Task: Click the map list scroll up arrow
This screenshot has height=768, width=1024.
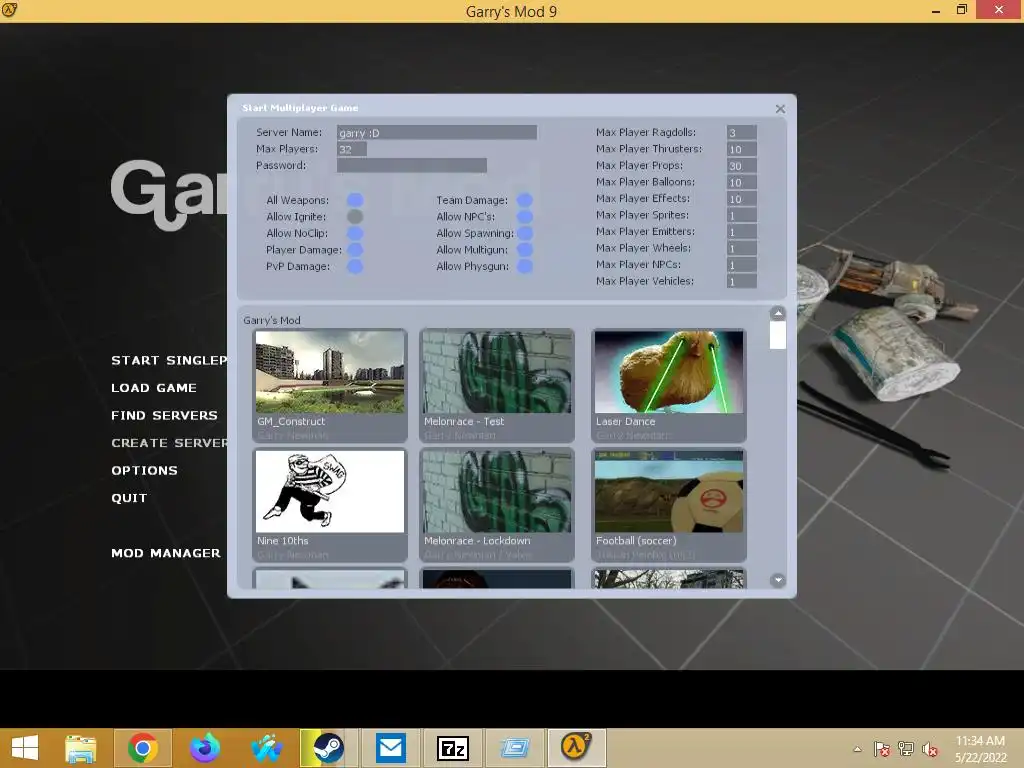Action: (778, 313)
